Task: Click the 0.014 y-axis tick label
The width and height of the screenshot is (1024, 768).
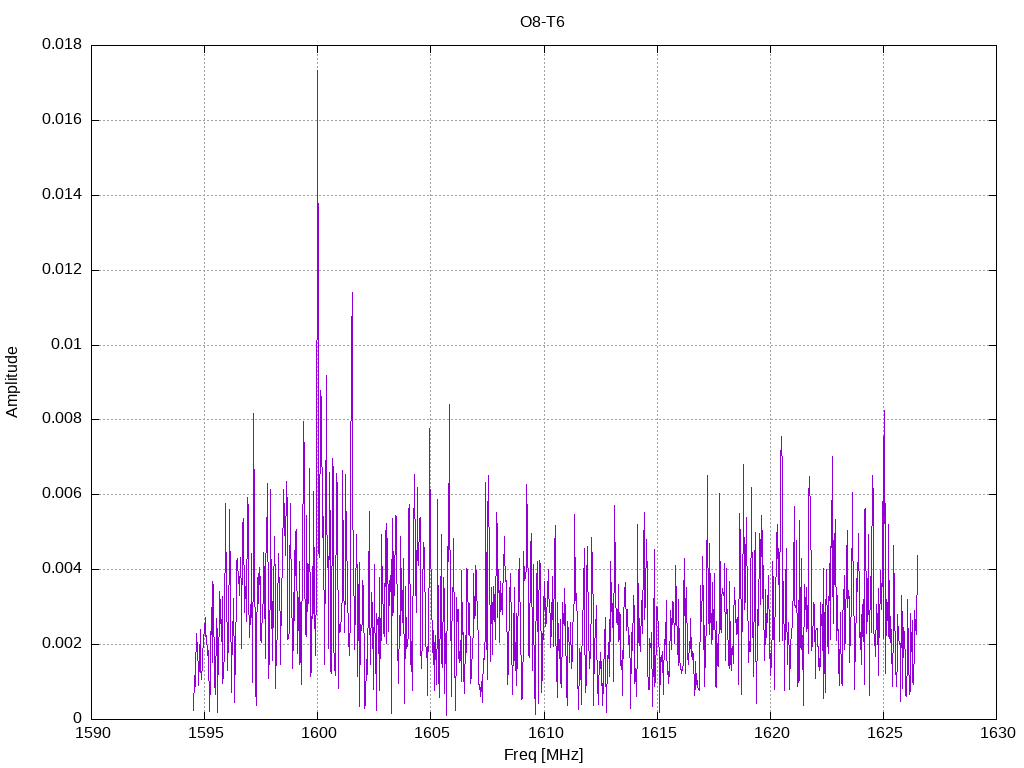Action: [62, 195]
